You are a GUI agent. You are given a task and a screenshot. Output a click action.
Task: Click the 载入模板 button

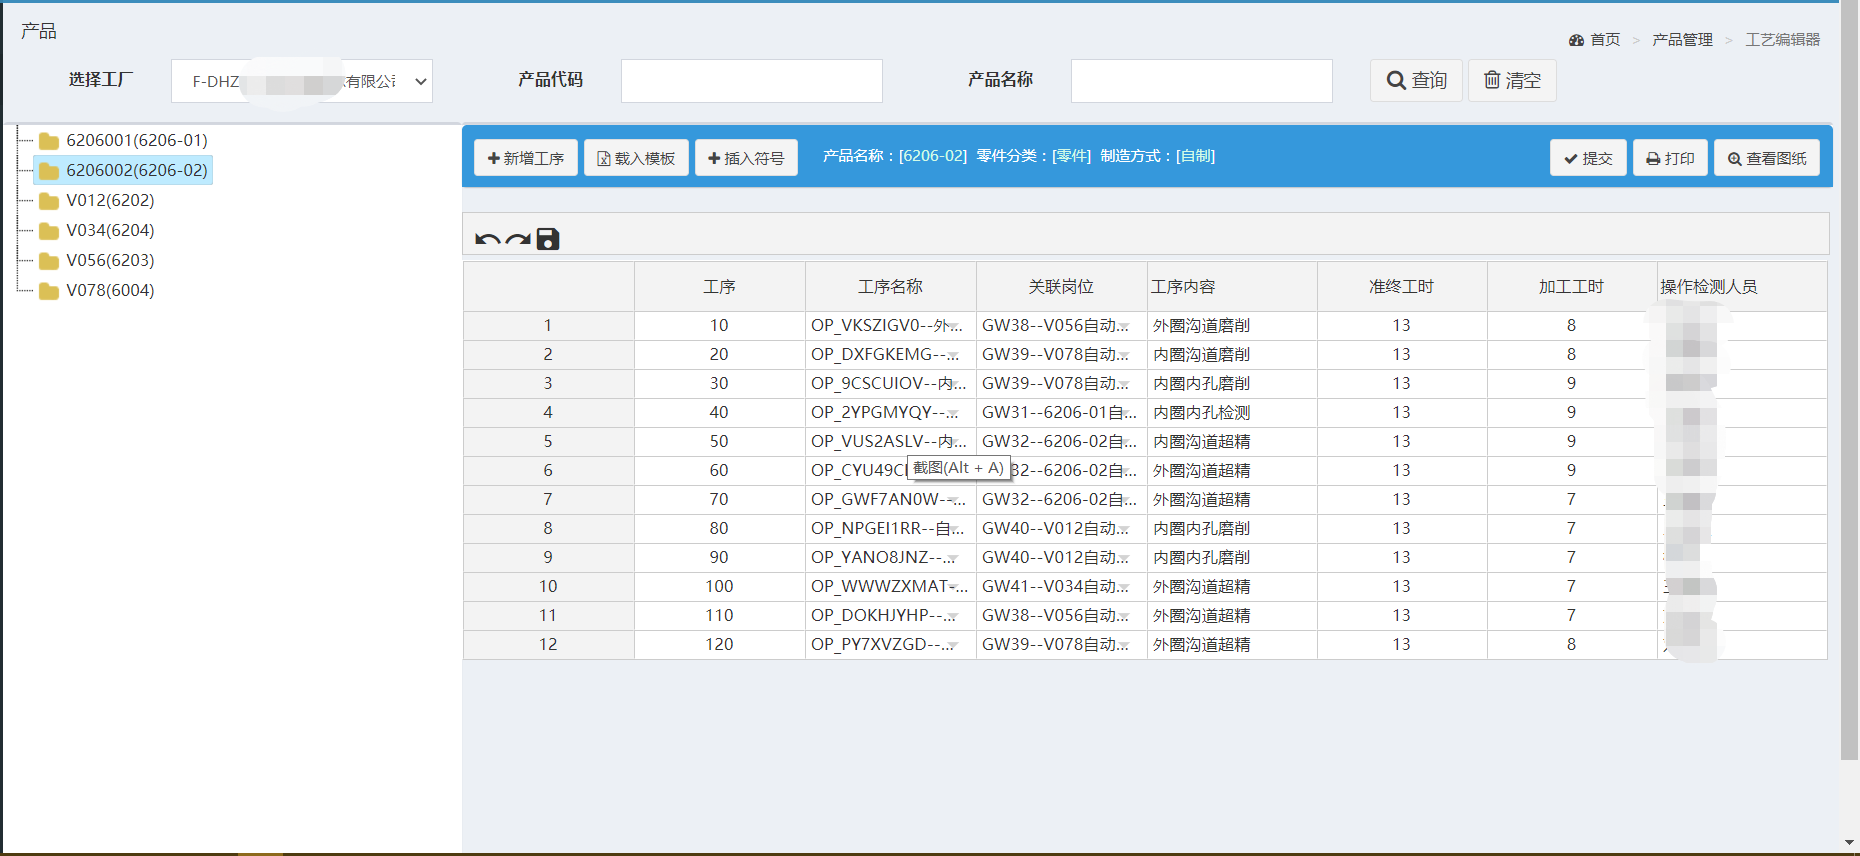(x=636, y=158)
